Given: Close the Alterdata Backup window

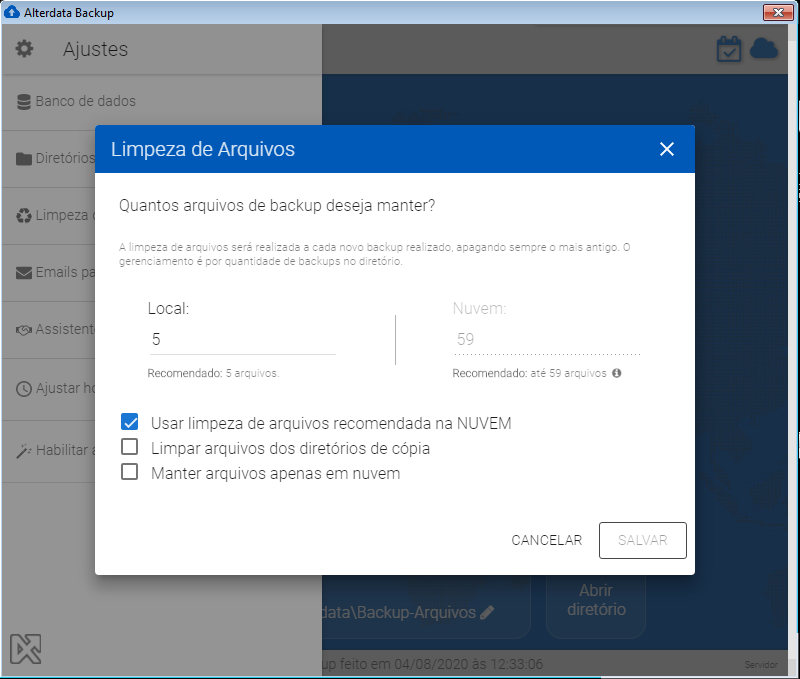Looking at the screenshot, I should tap(778, 12).
